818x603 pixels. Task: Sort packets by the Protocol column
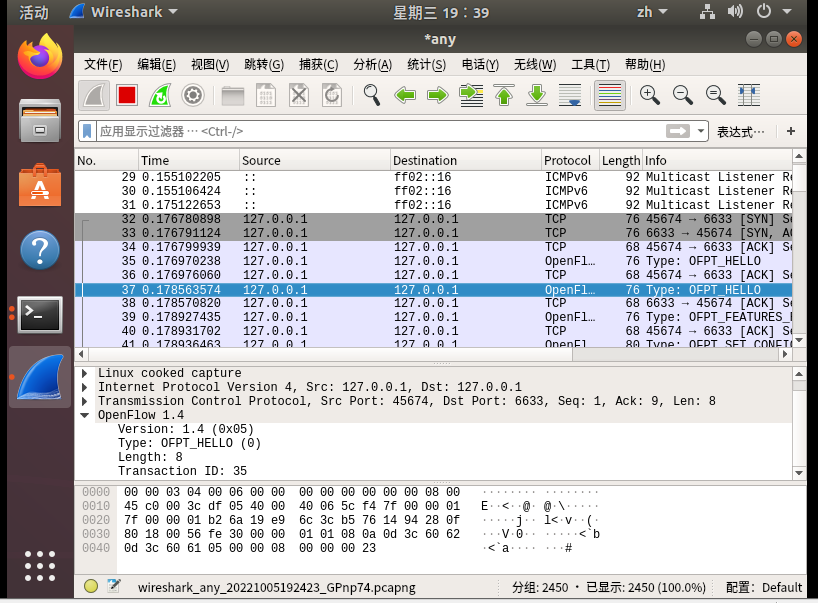(570, 160)
